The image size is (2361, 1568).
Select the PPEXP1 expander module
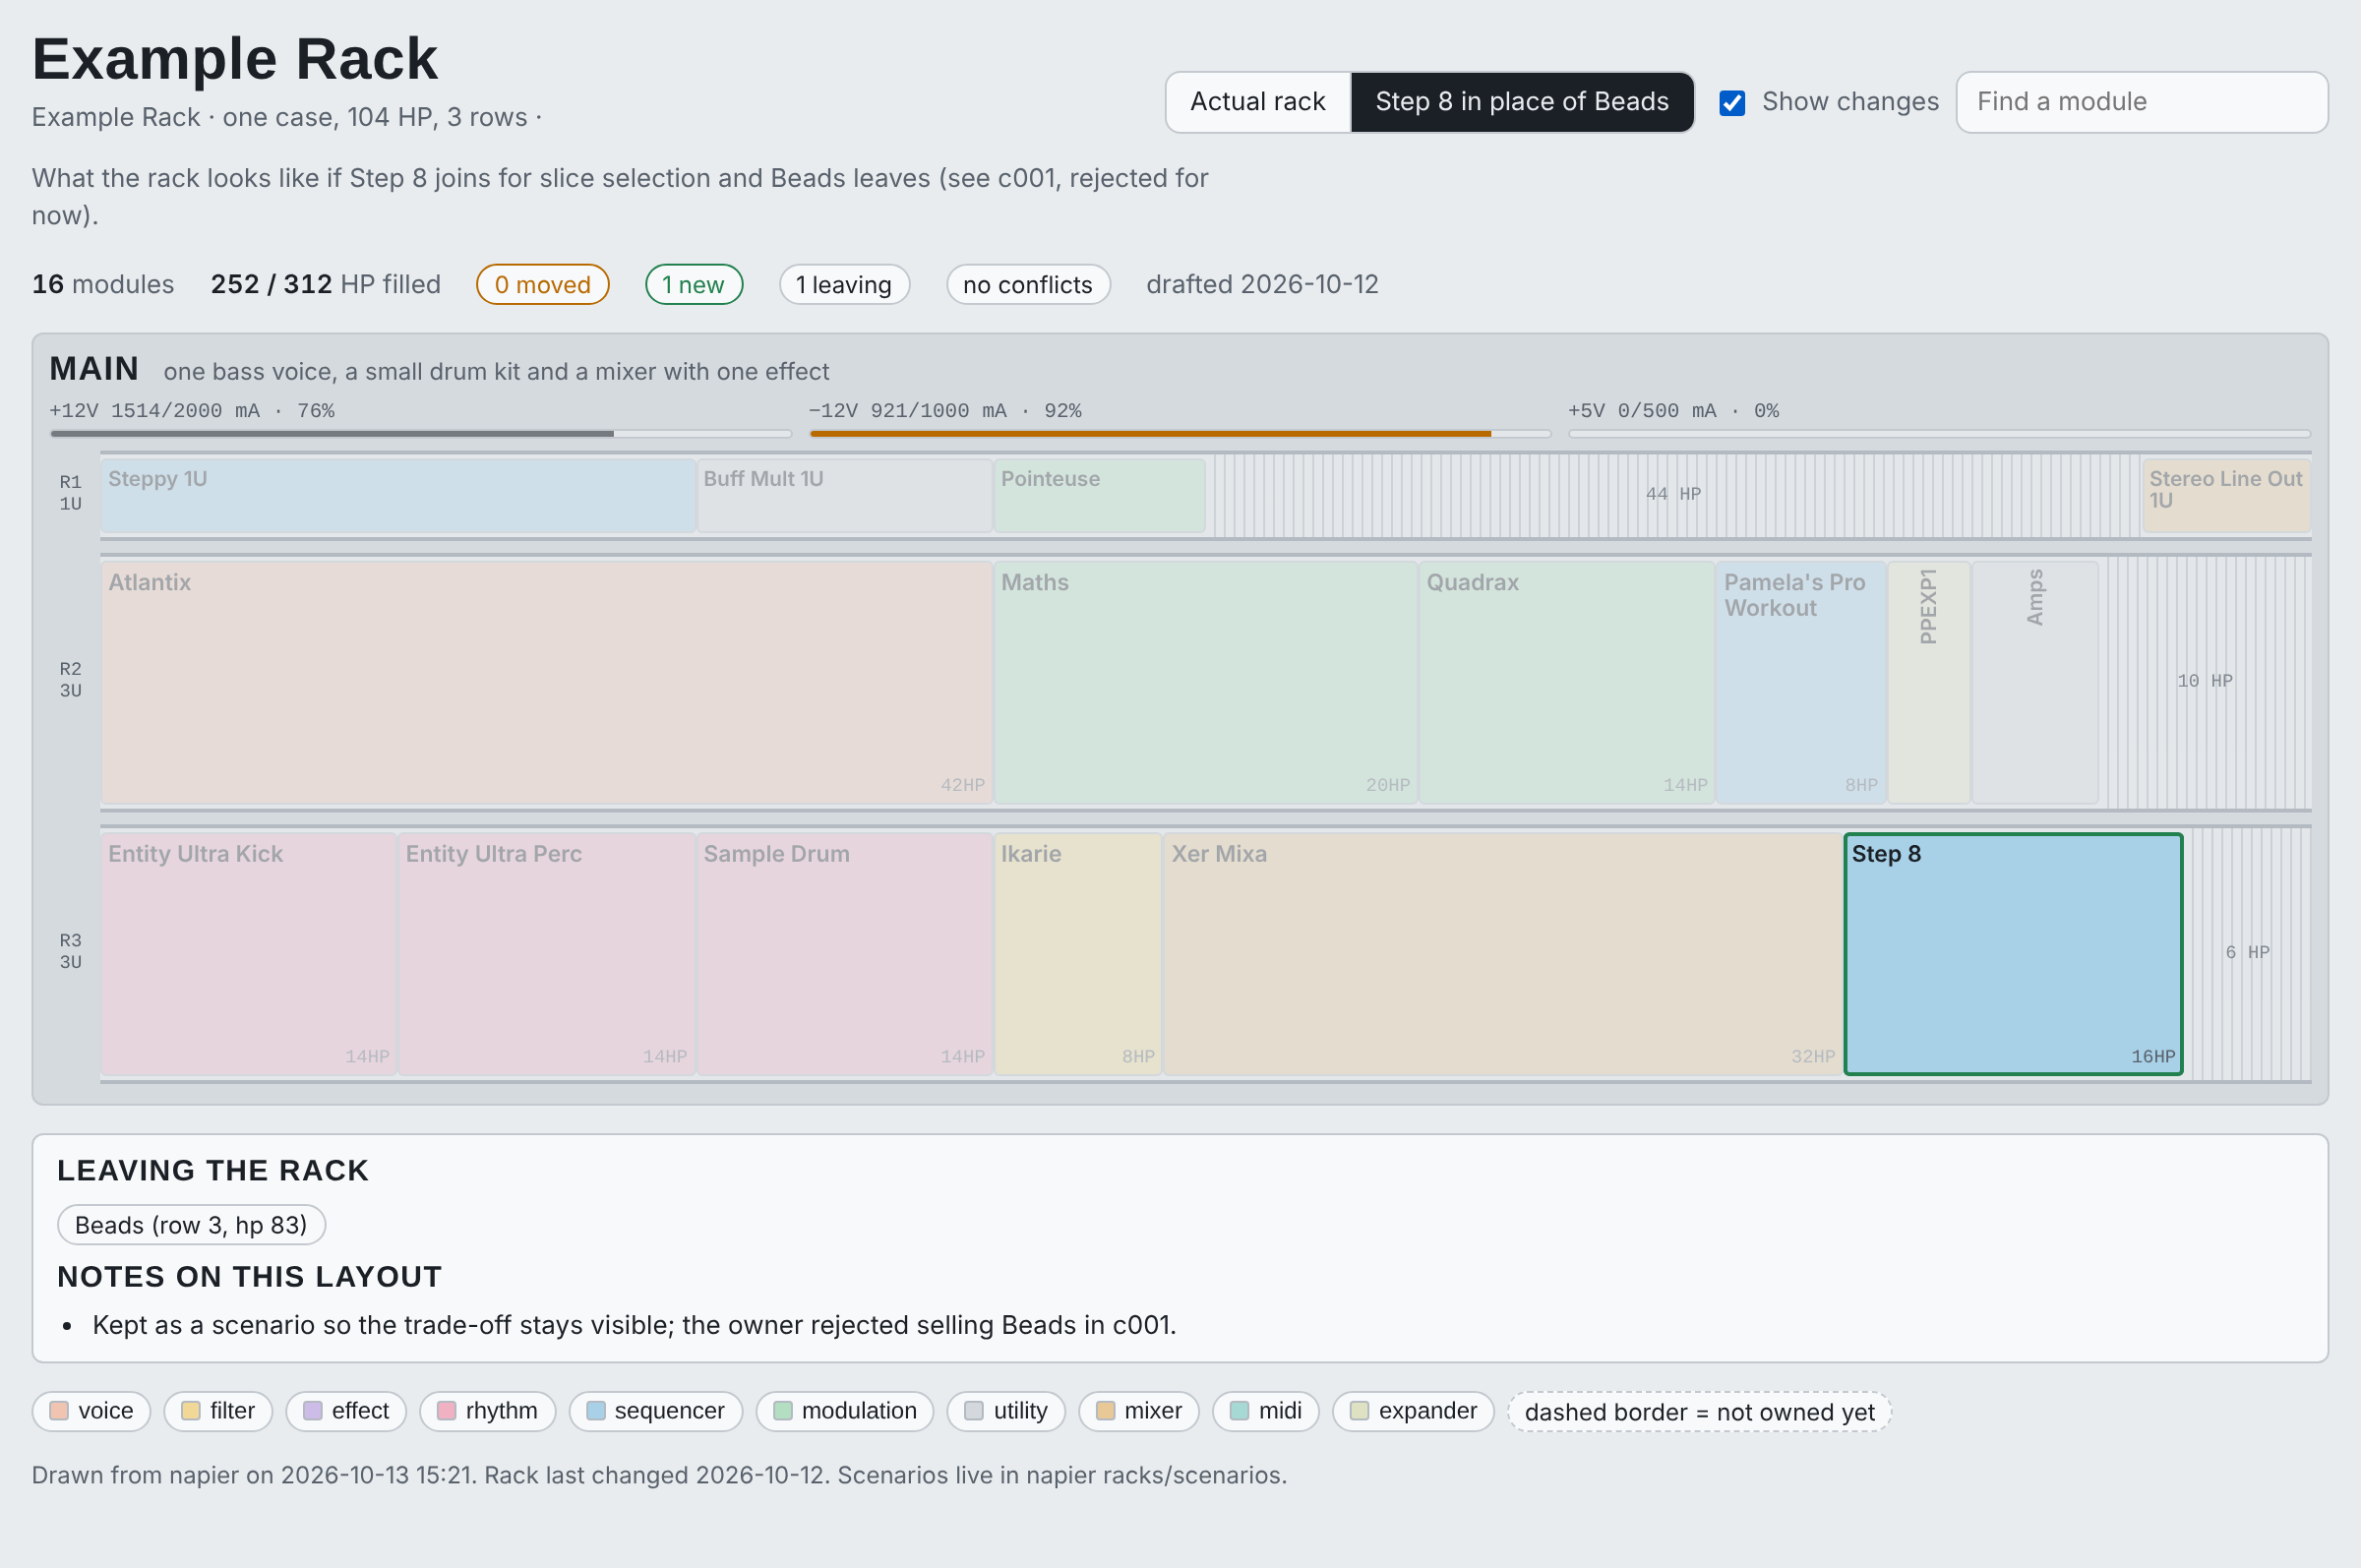1929,682
